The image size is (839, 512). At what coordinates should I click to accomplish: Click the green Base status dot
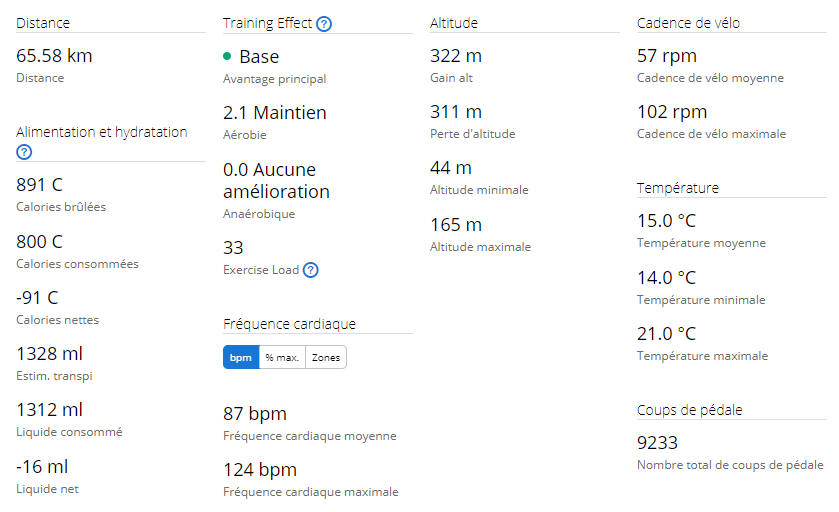[227, 56]
